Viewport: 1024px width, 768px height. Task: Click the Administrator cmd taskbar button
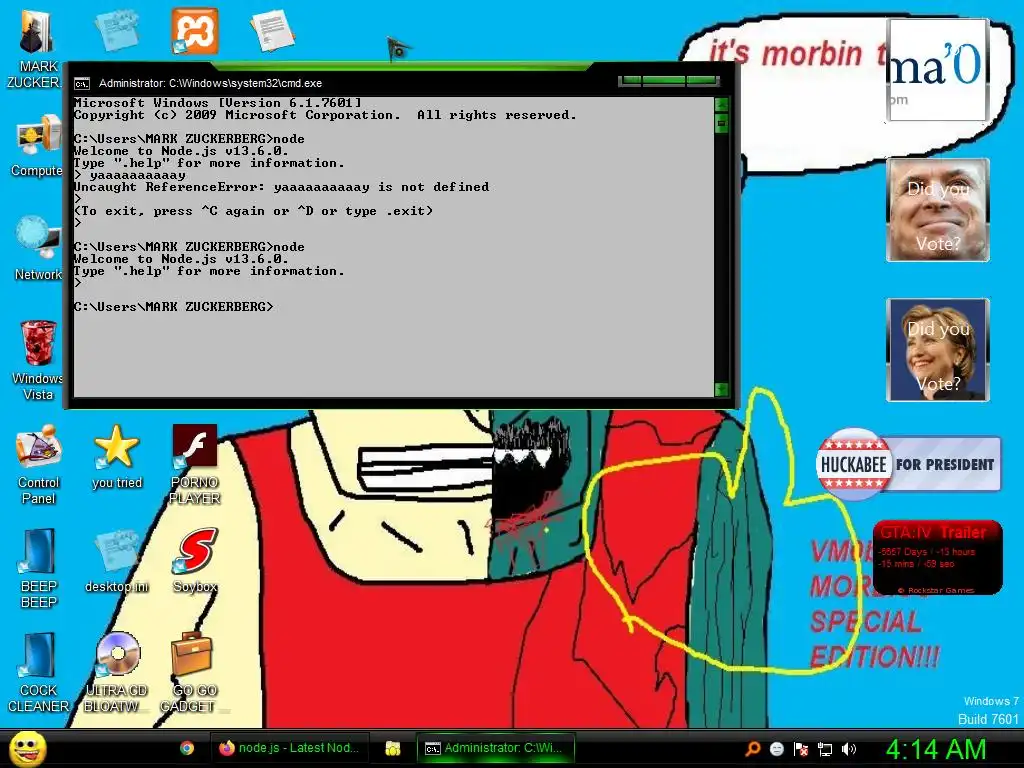(494, 748)
